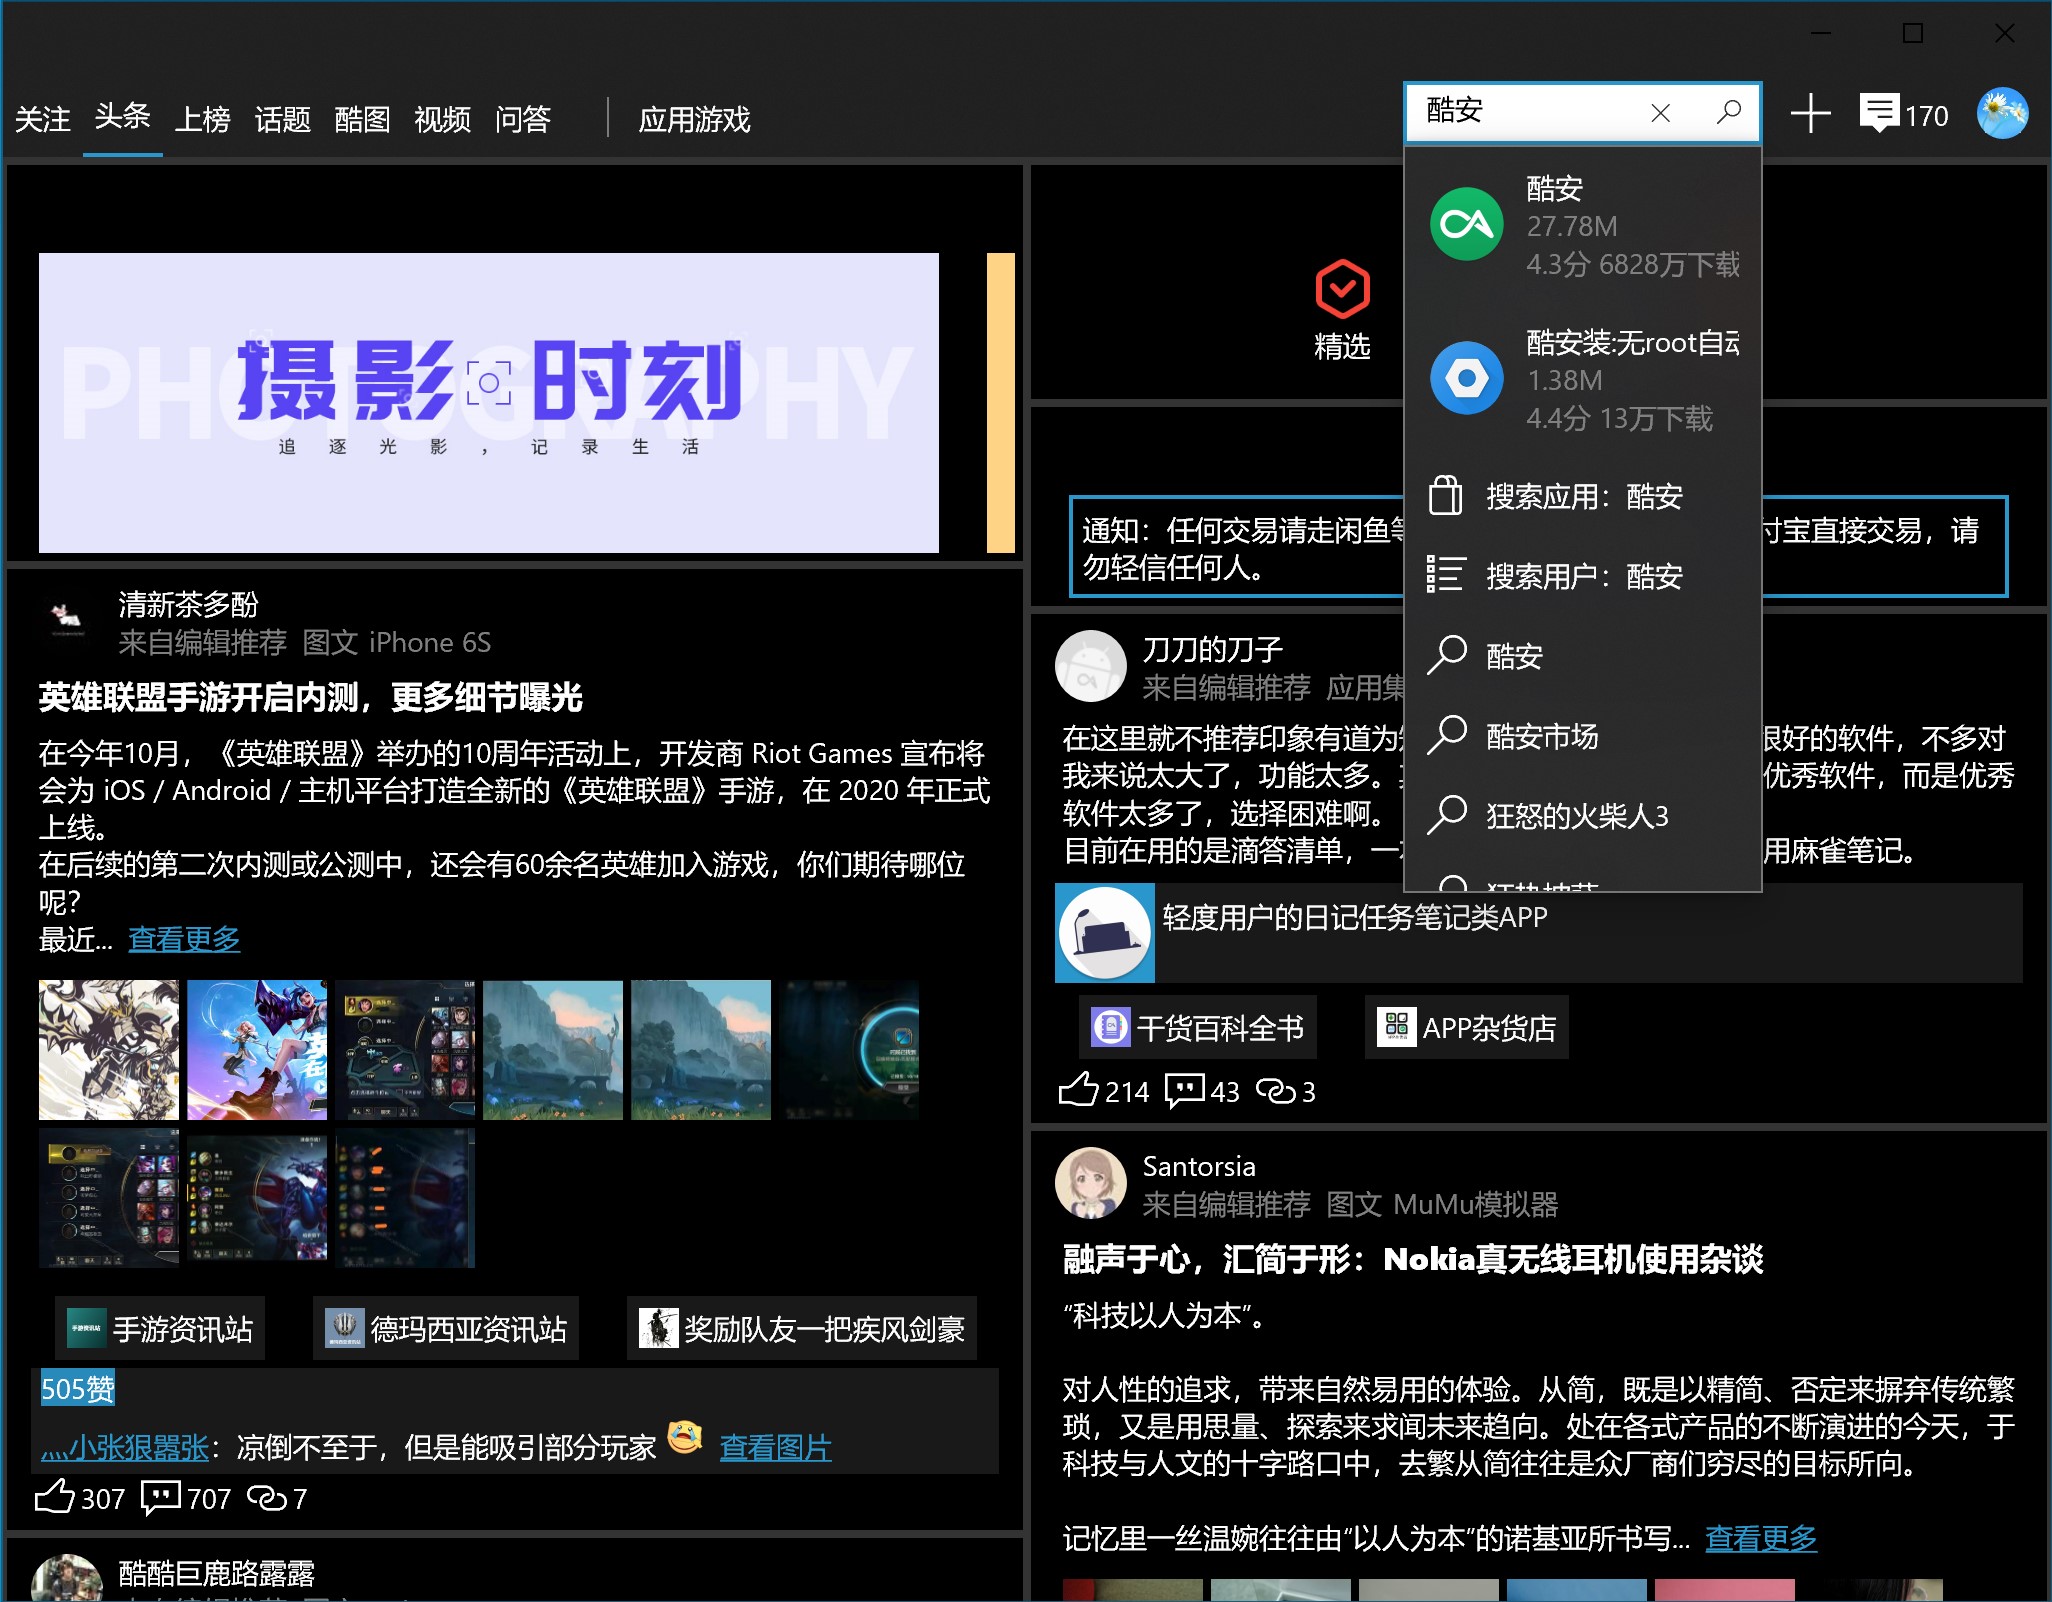The height and width of the screenshot is (1602, 2052).
Task: Click the plus icon to create post
Action: (1810, 114)
